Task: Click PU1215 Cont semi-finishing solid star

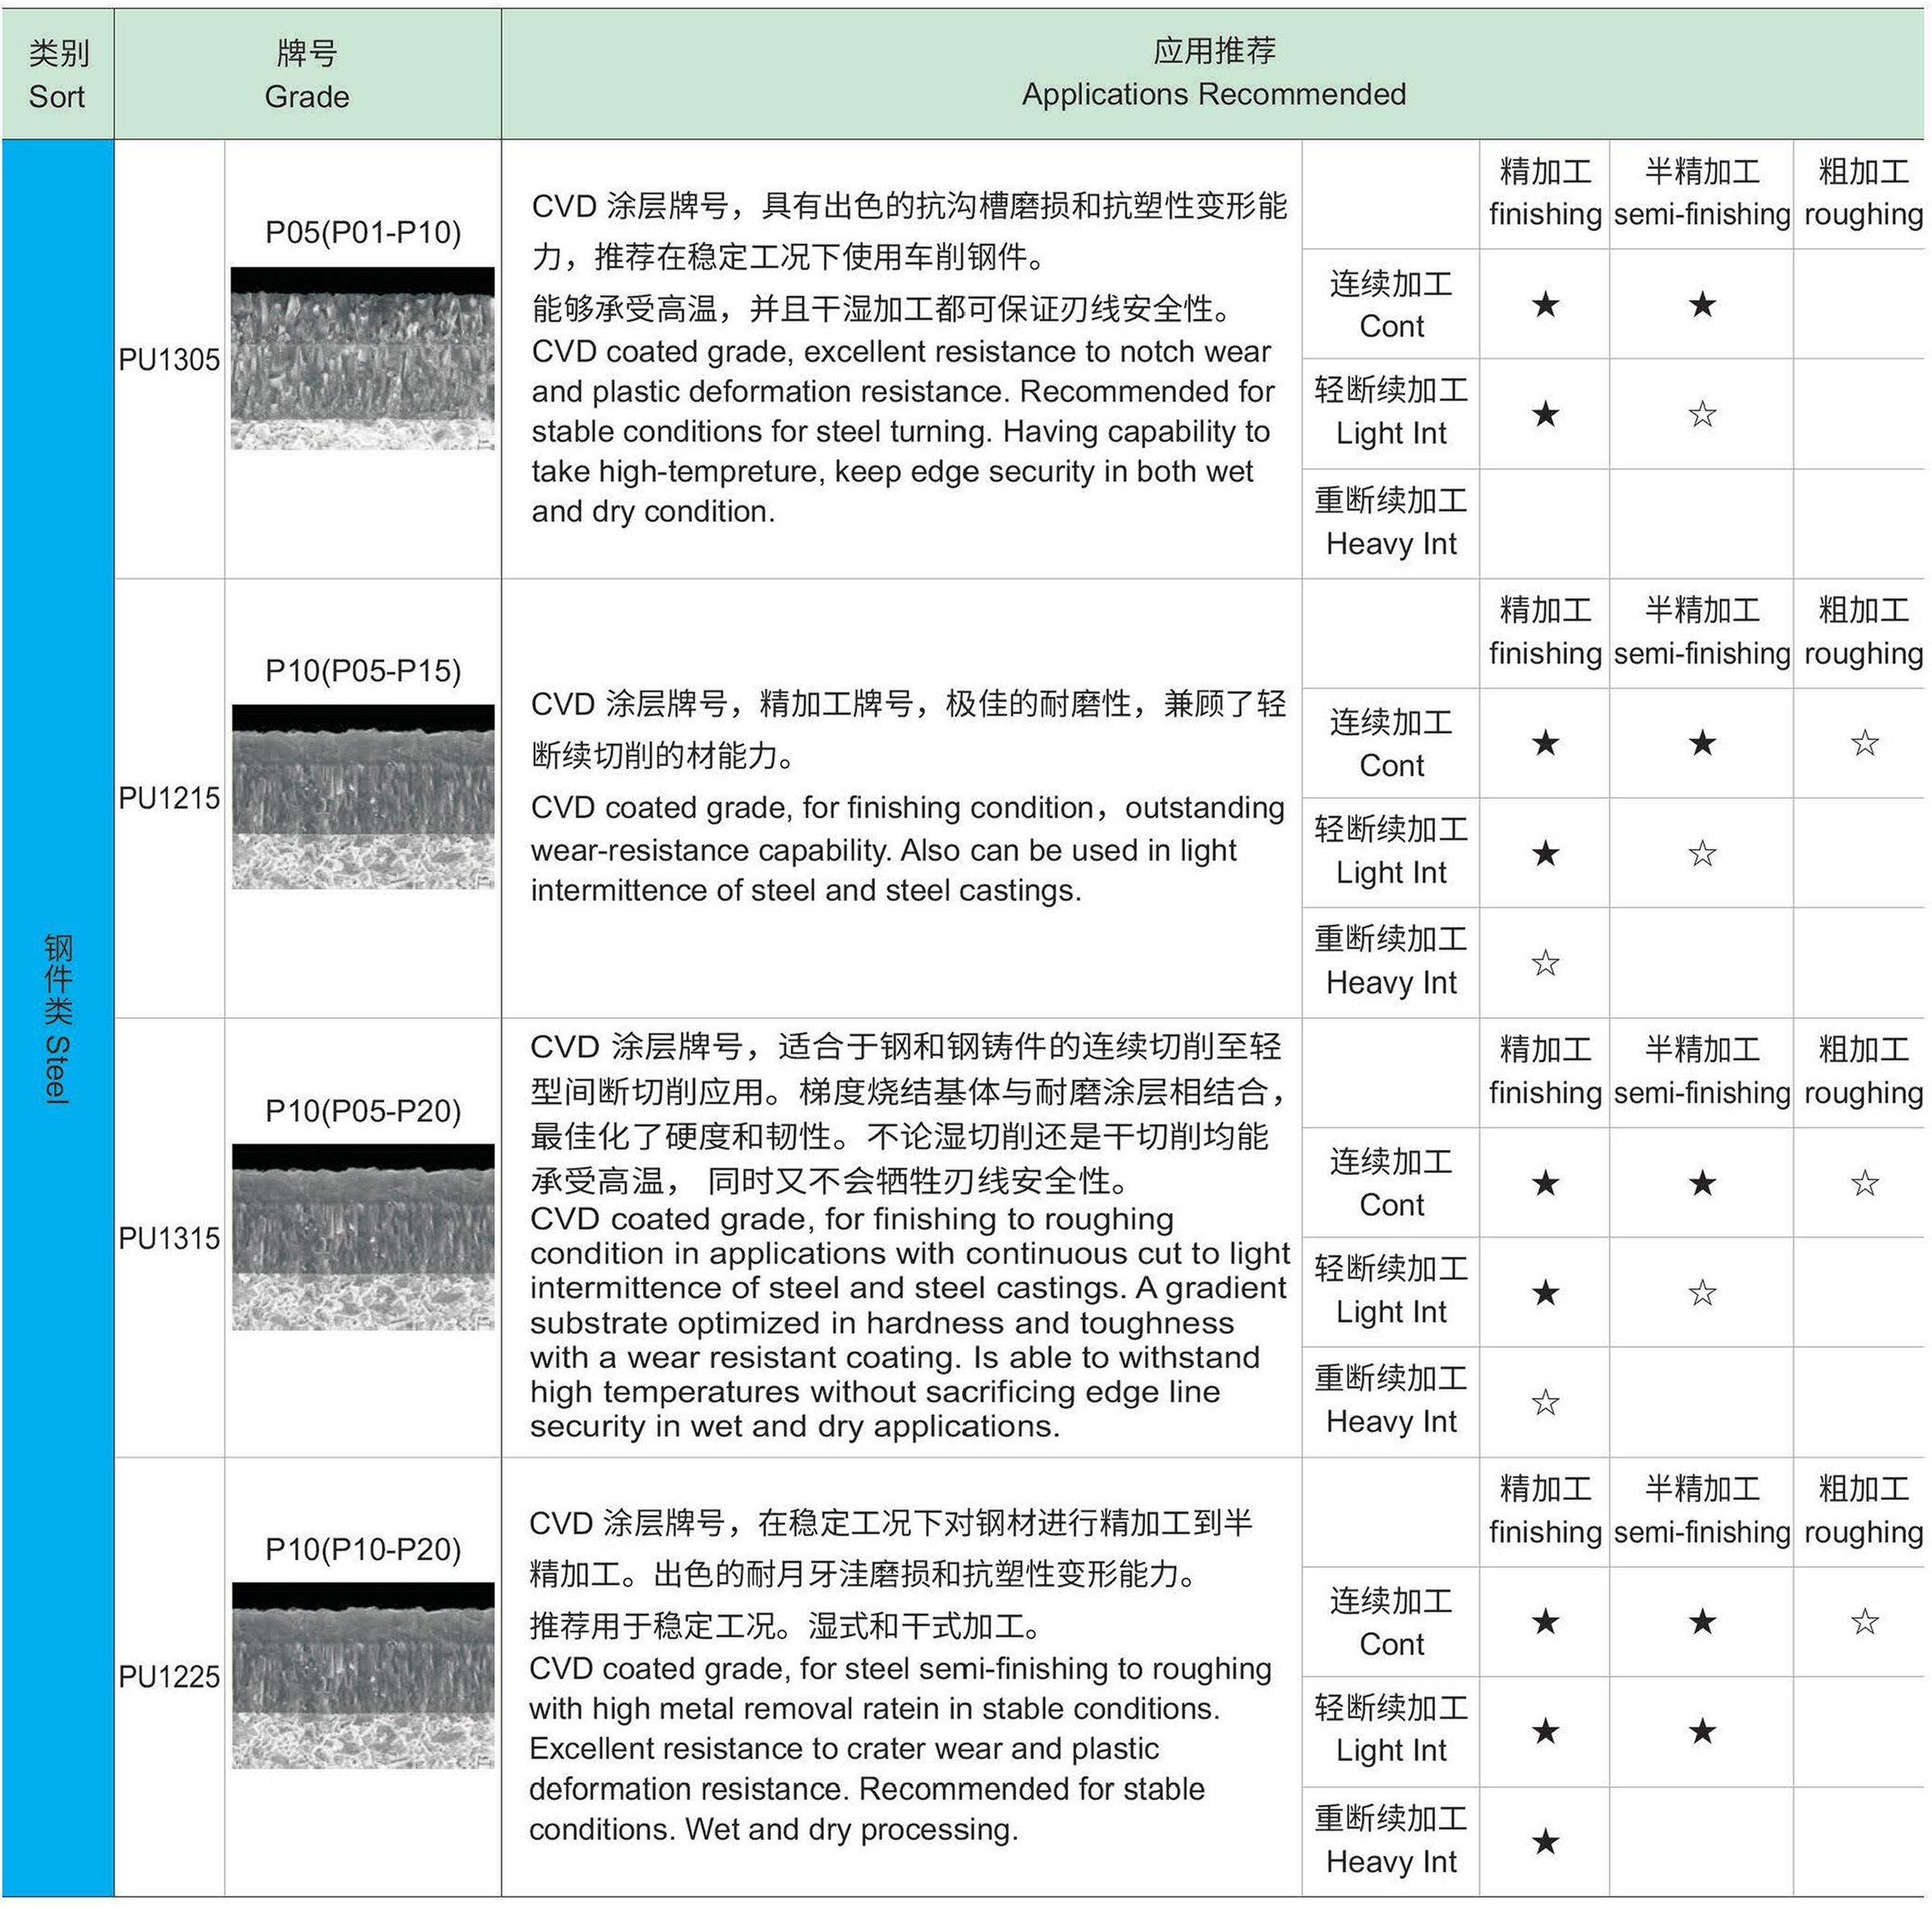Action: pyautogui.click(x=1702, y=742)
